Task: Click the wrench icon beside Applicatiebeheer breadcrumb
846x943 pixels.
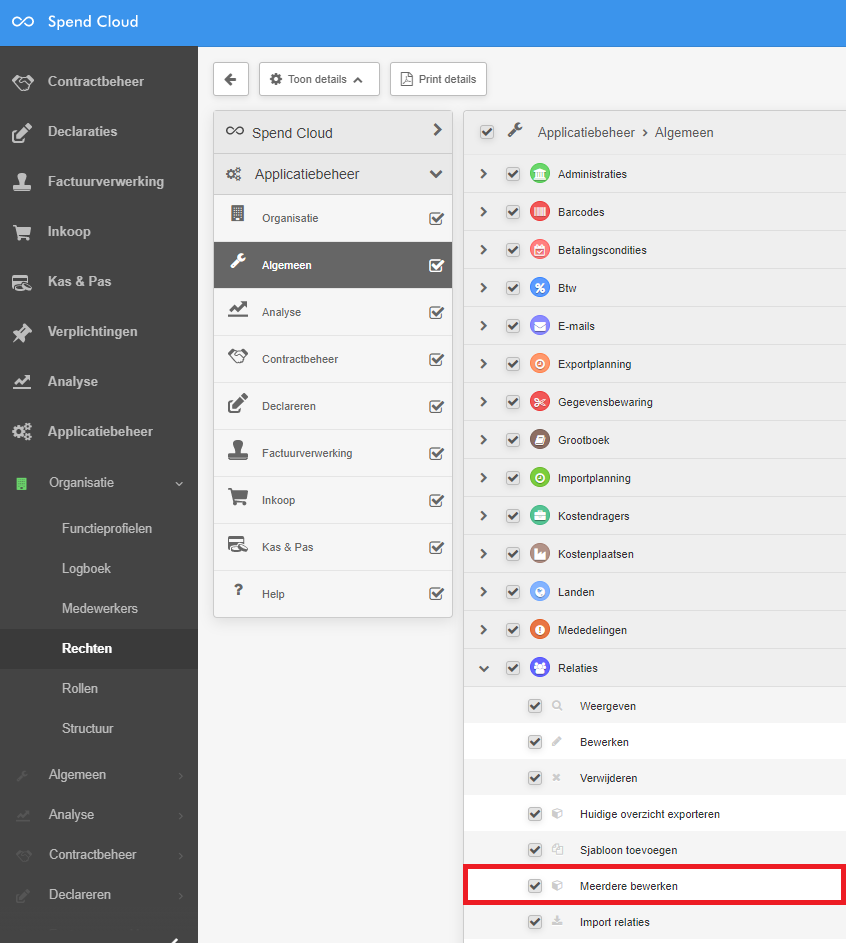Action: coord(515,131)
